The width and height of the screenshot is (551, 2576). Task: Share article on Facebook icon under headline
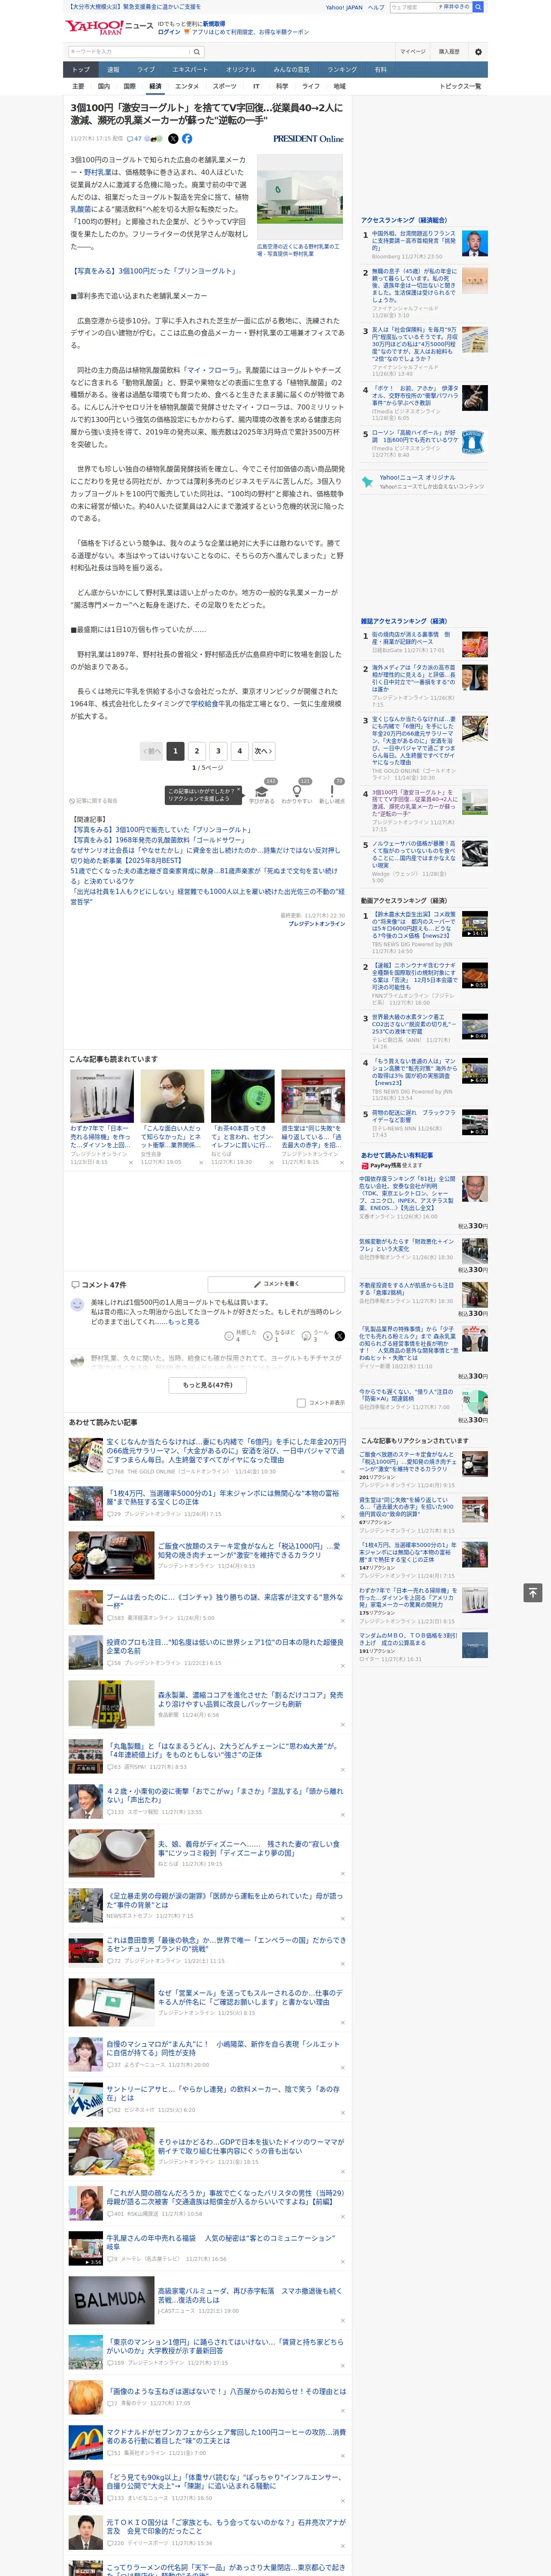click(187, 139)
